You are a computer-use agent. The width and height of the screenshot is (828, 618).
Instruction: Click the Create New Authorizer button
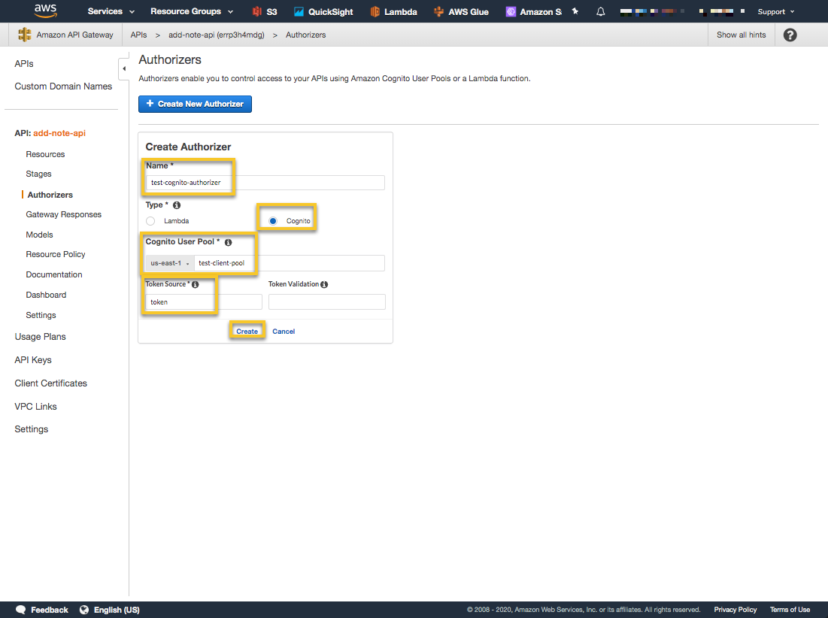click(x=194, y=103)
